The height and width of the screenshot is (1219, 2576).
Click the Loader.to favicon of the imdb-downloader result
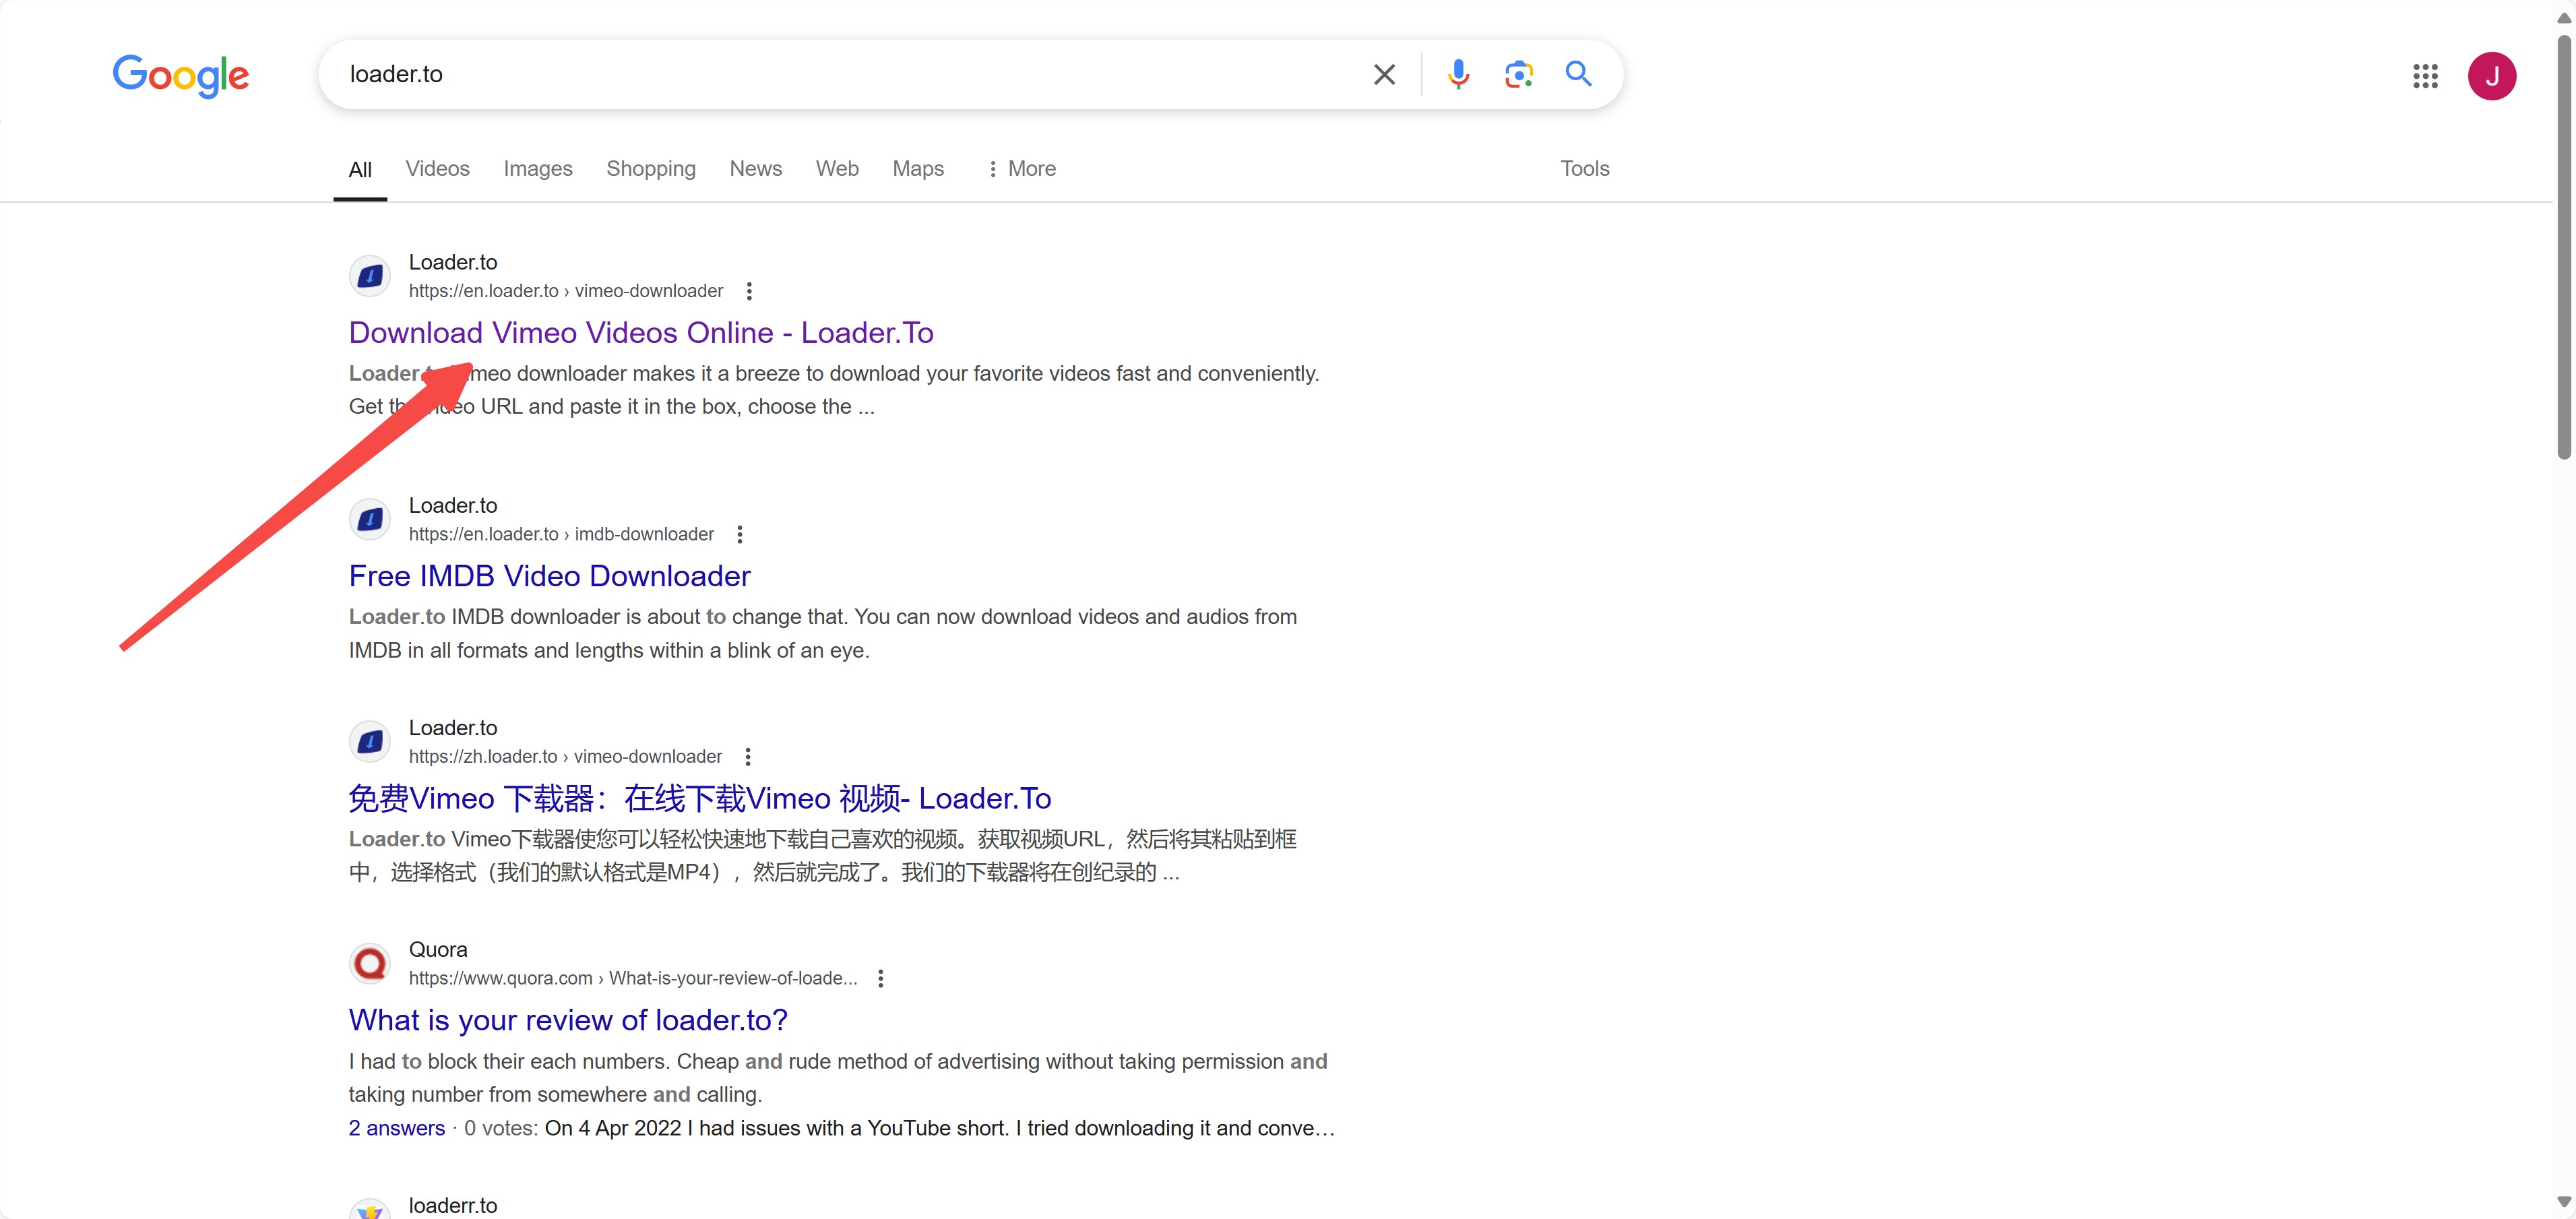click(370, 519)
